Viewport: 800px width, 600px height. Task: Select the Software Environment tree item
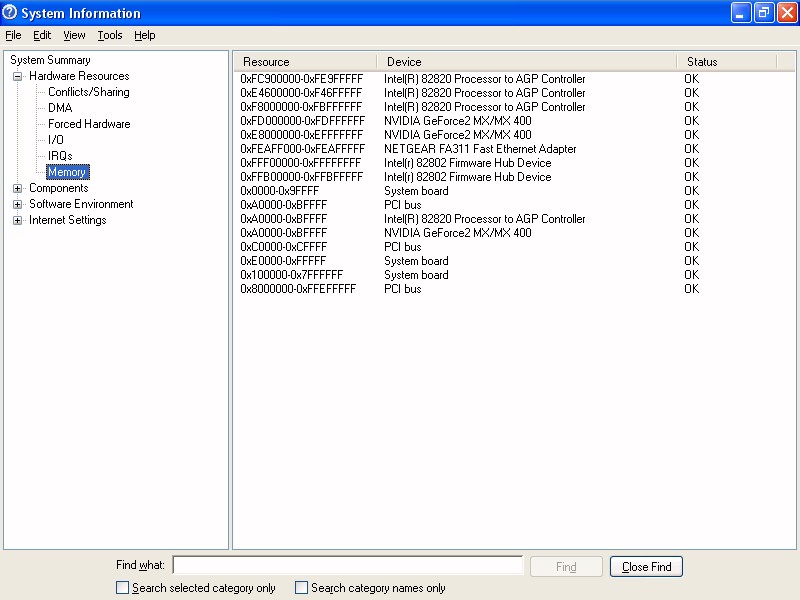point(81,204)
